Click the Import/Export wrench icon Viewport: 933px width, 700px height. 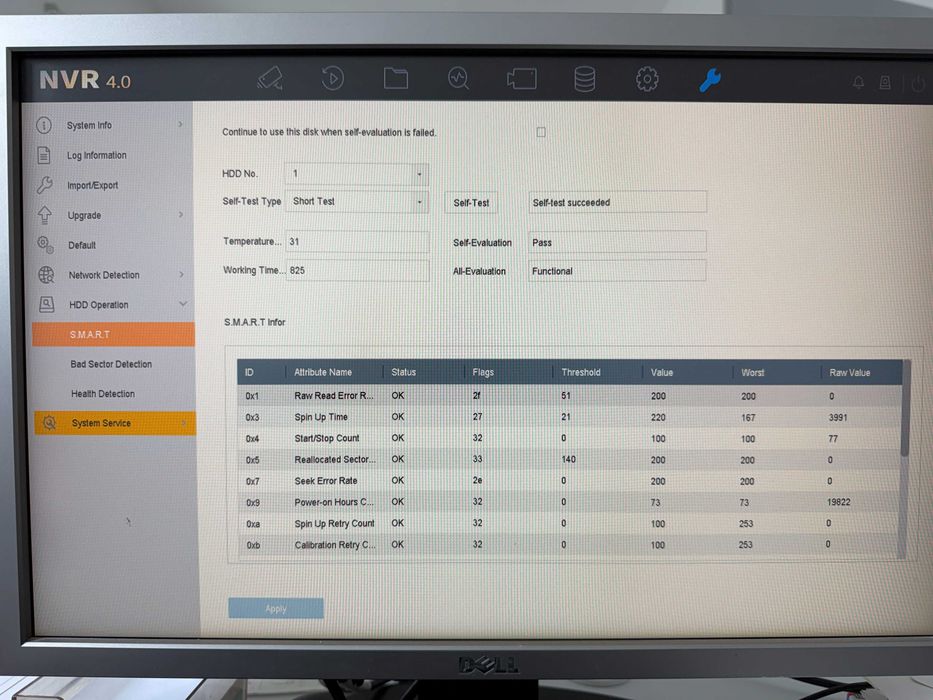click(44, 185)
